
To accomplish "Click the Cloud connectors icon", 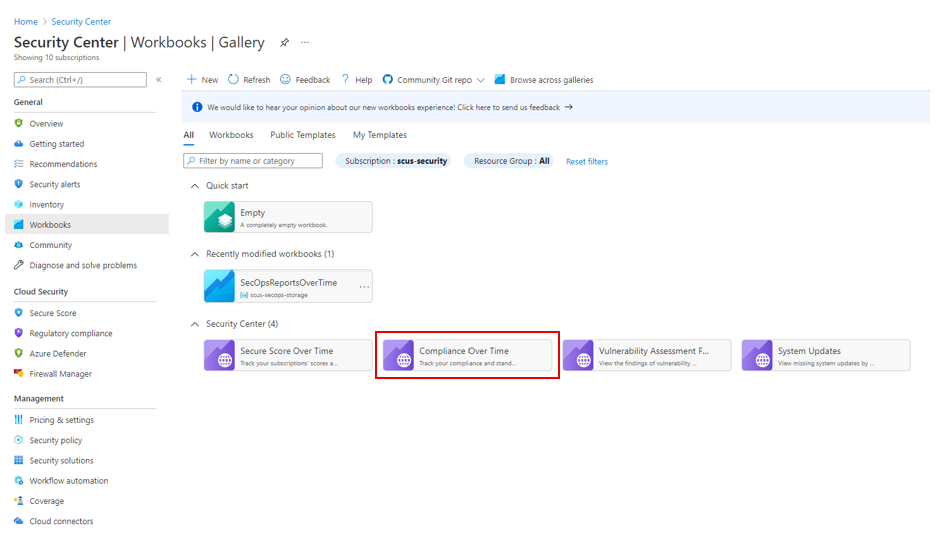I will pyautogui.click(x=19, y=521).
